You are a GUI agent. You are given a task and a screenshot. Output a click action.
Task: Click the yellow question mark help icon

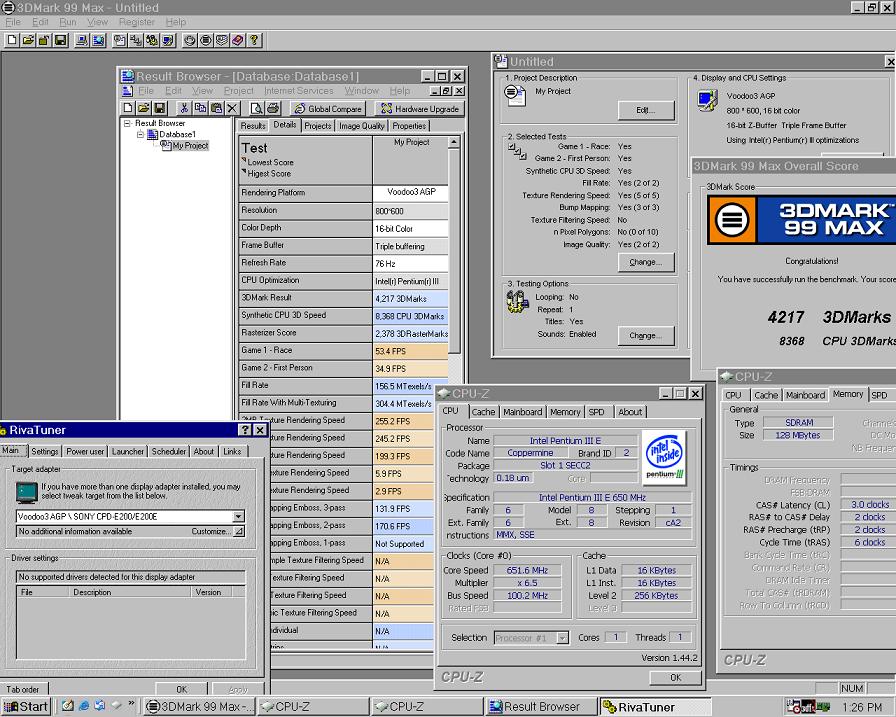[254, 40]
